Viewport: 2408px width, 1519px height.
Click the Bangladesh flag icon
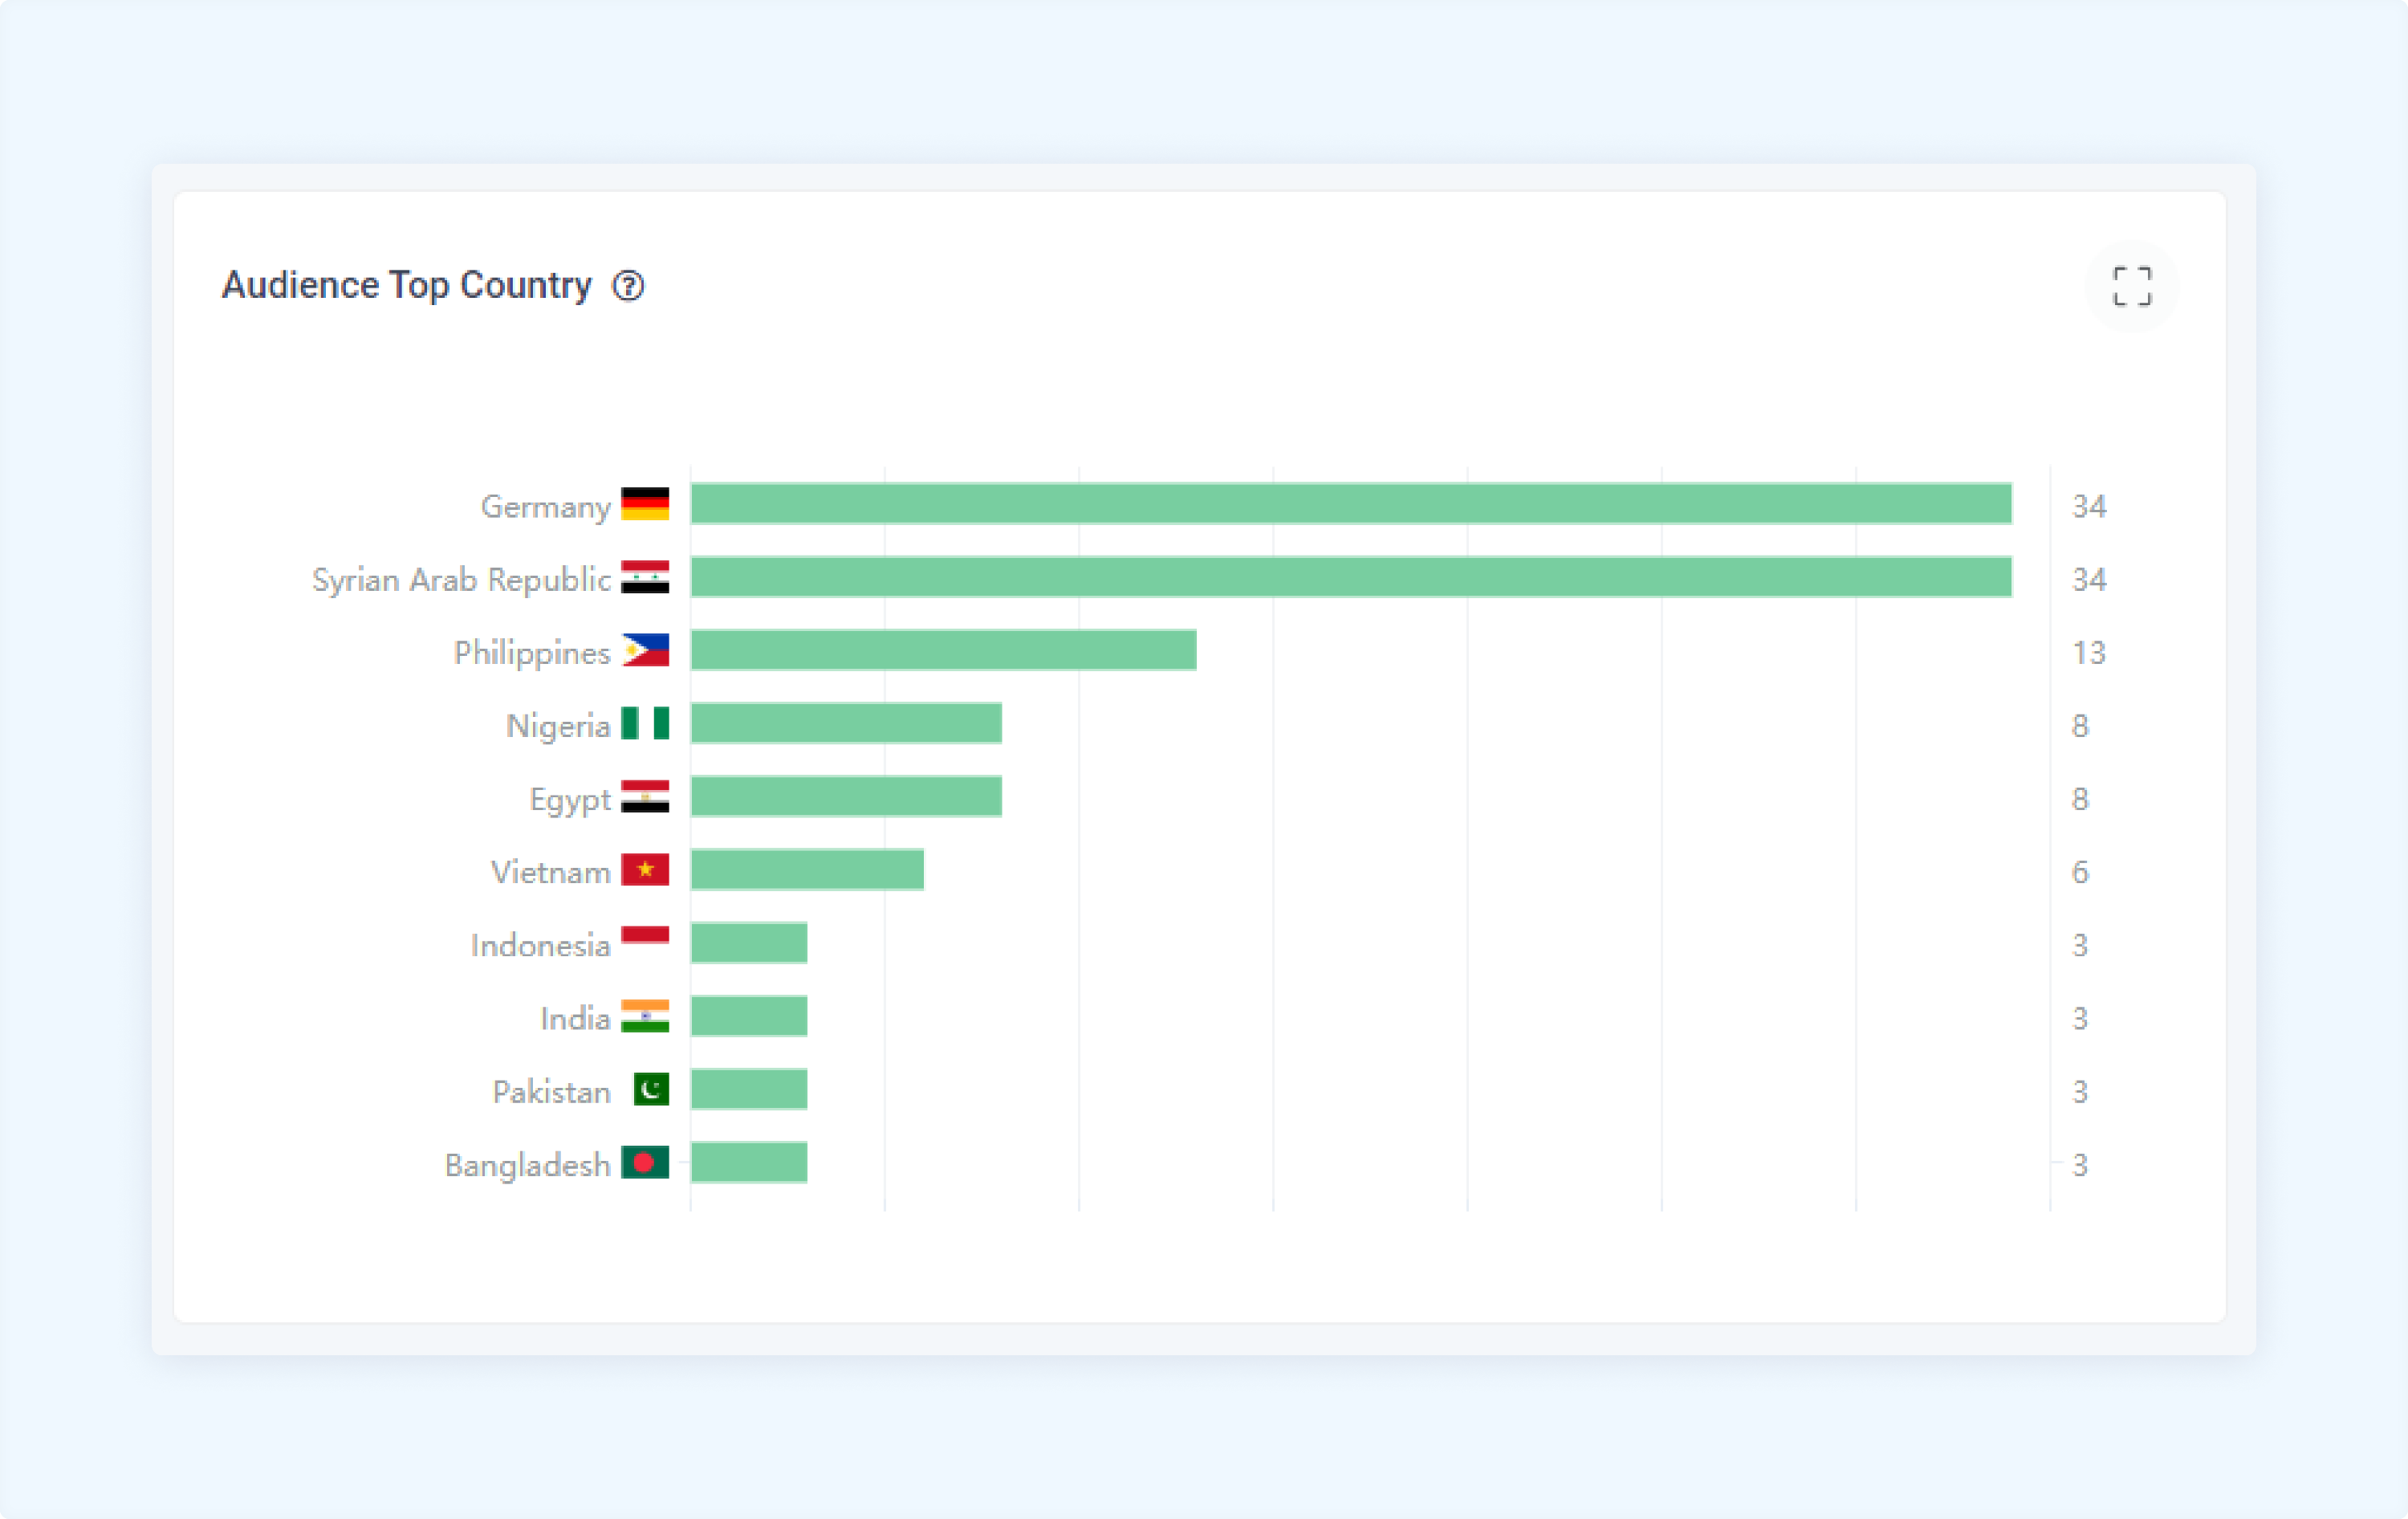click(x=645, y=1162)
